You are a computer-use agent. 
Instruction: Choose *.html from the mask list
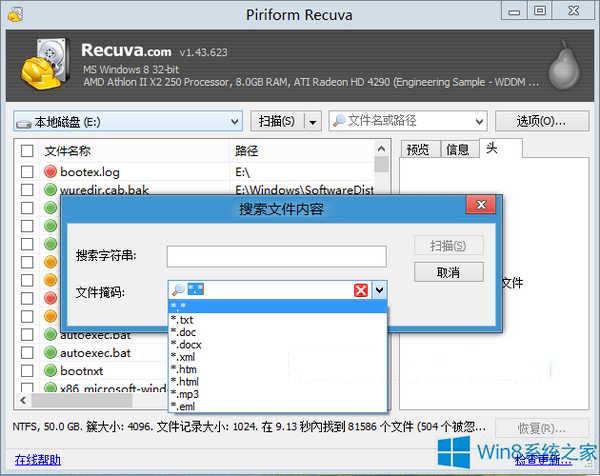tap(278, 381)
